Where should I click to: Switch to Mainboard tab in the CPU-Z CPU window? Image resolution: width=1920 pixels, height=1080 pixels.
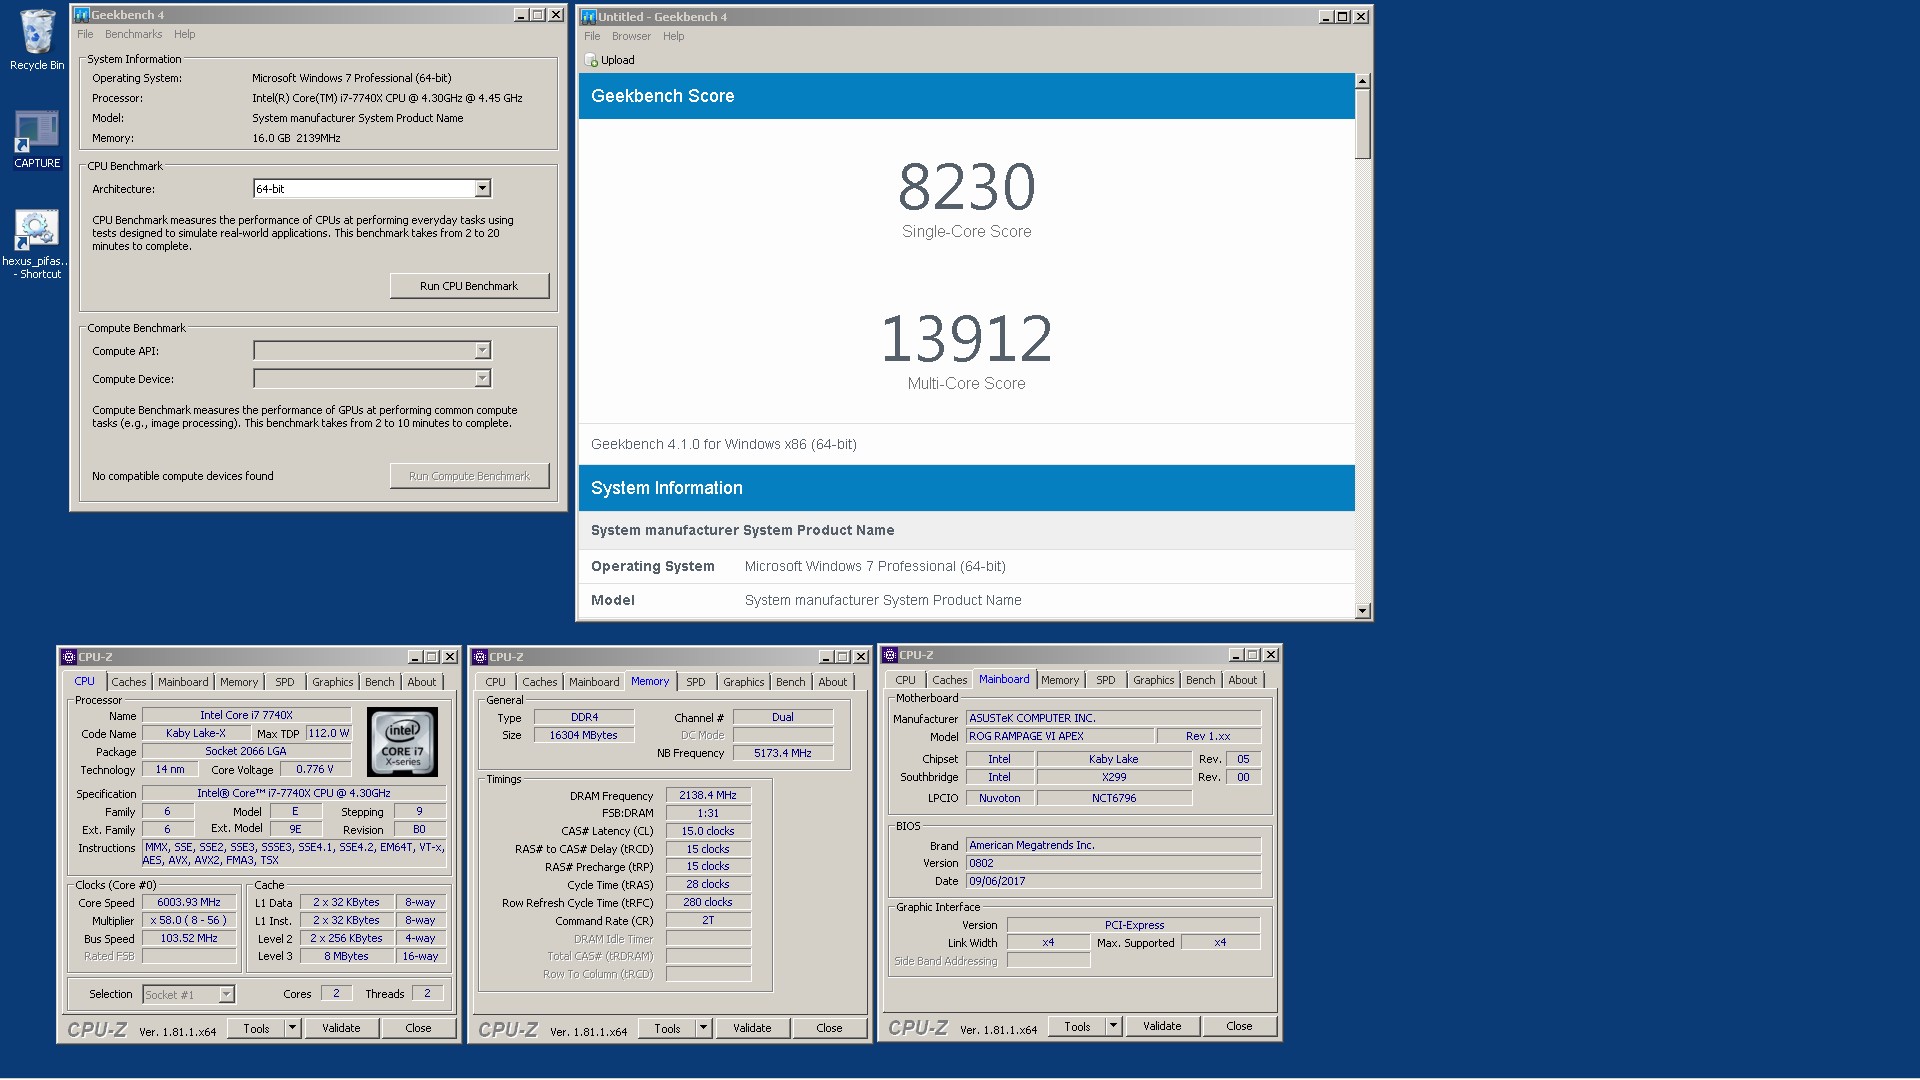(x=183, y=682)
